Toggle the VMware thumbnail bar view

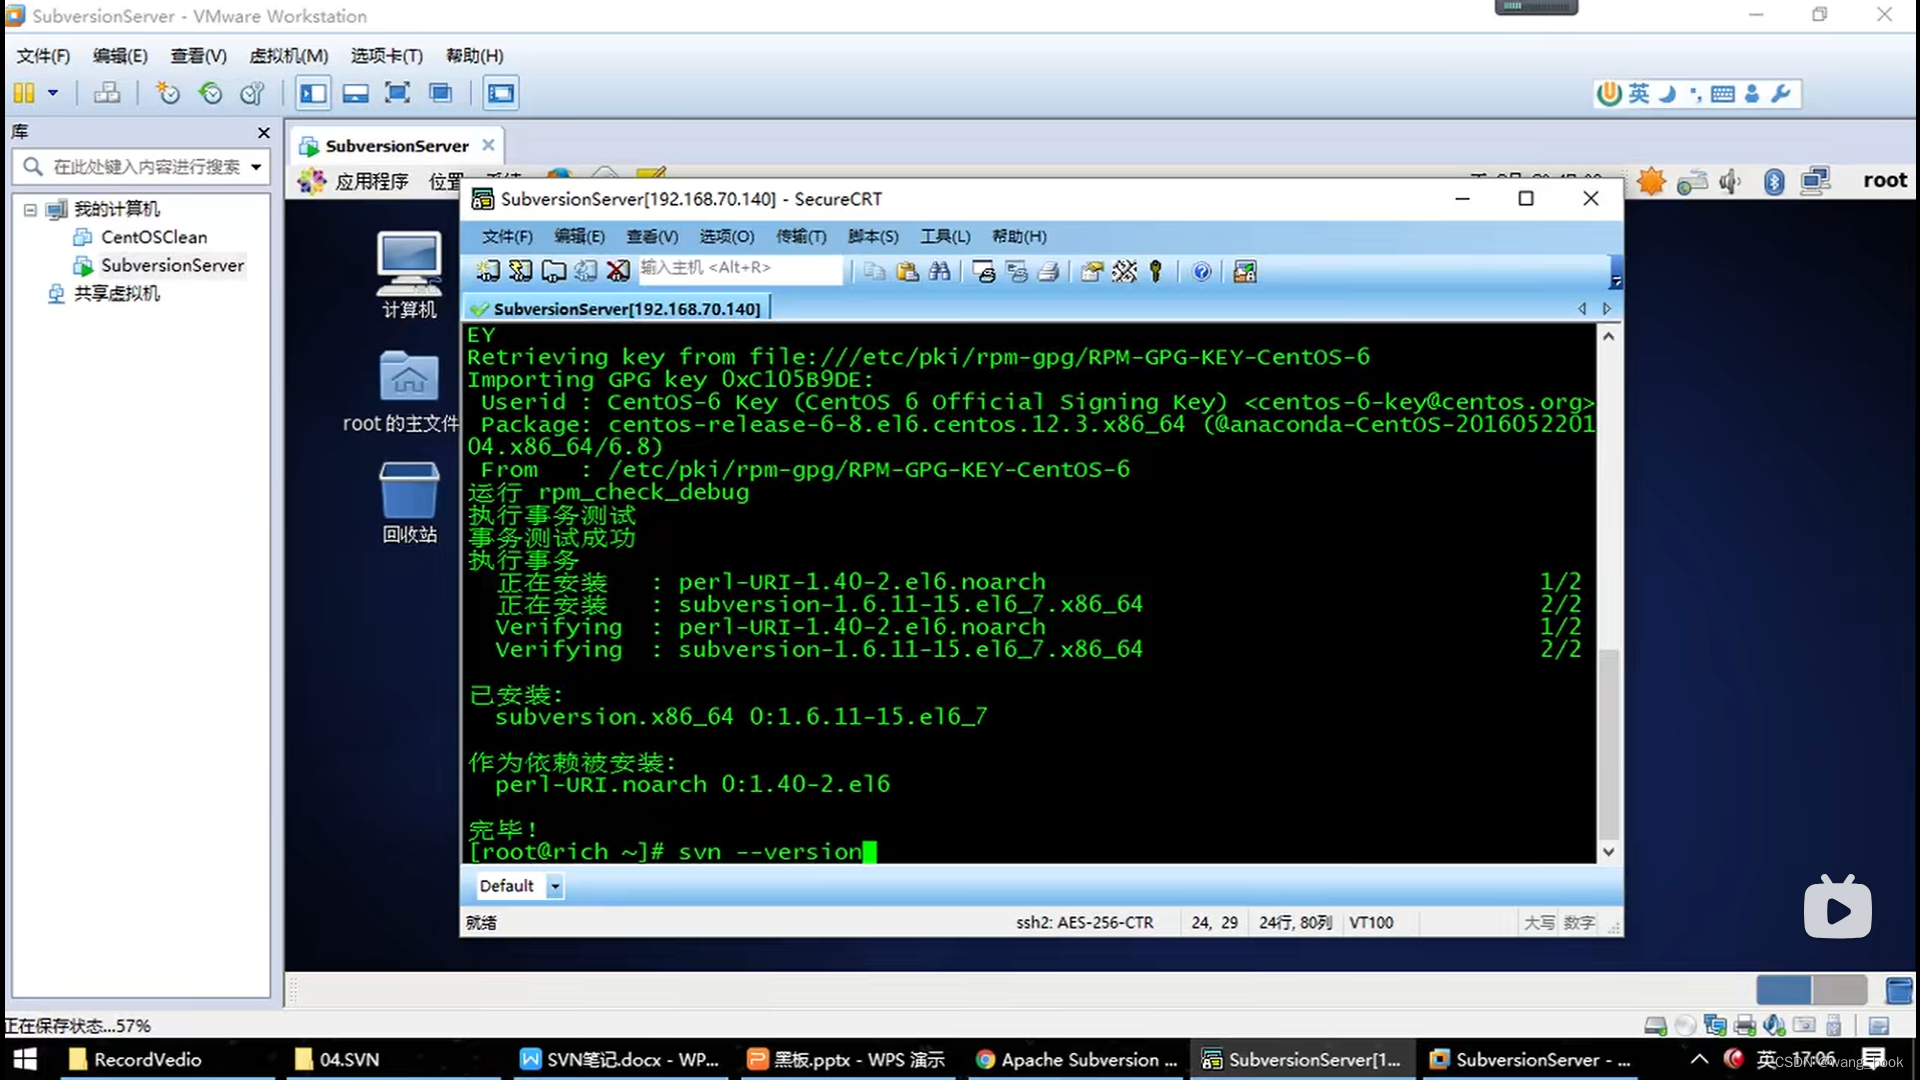pyautogui.click(x=355, y=93)
